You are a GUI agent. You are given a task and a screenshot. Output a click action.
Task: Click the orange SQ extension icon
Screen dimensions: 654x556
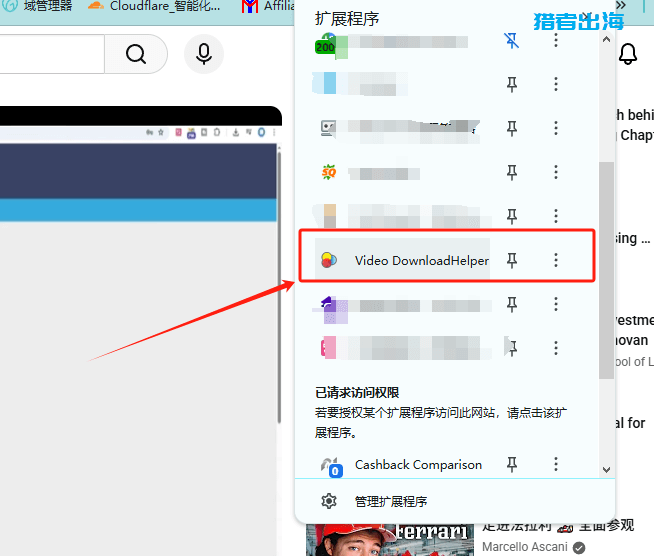pyautogui.click(x=329, y=172)
